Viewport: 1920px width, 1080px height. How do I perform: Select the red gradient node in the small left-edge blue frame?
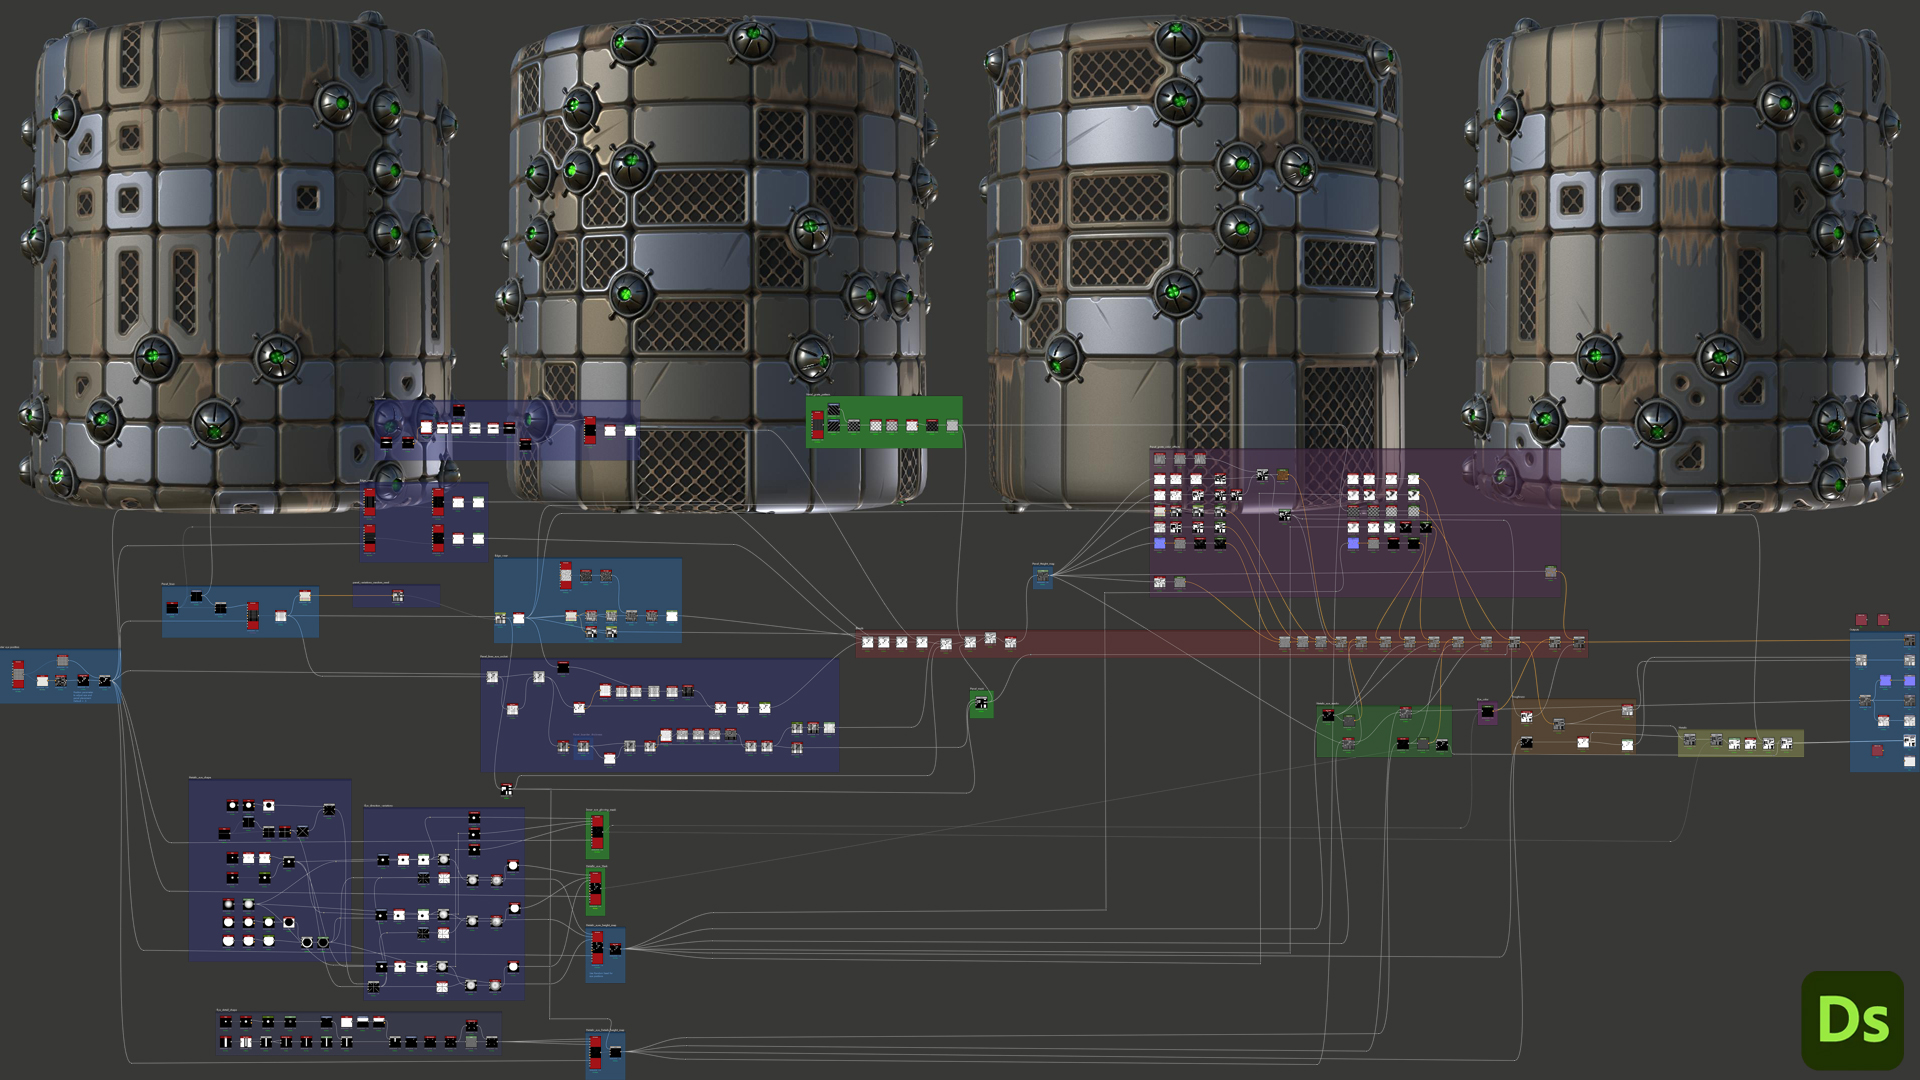point(18,674)
